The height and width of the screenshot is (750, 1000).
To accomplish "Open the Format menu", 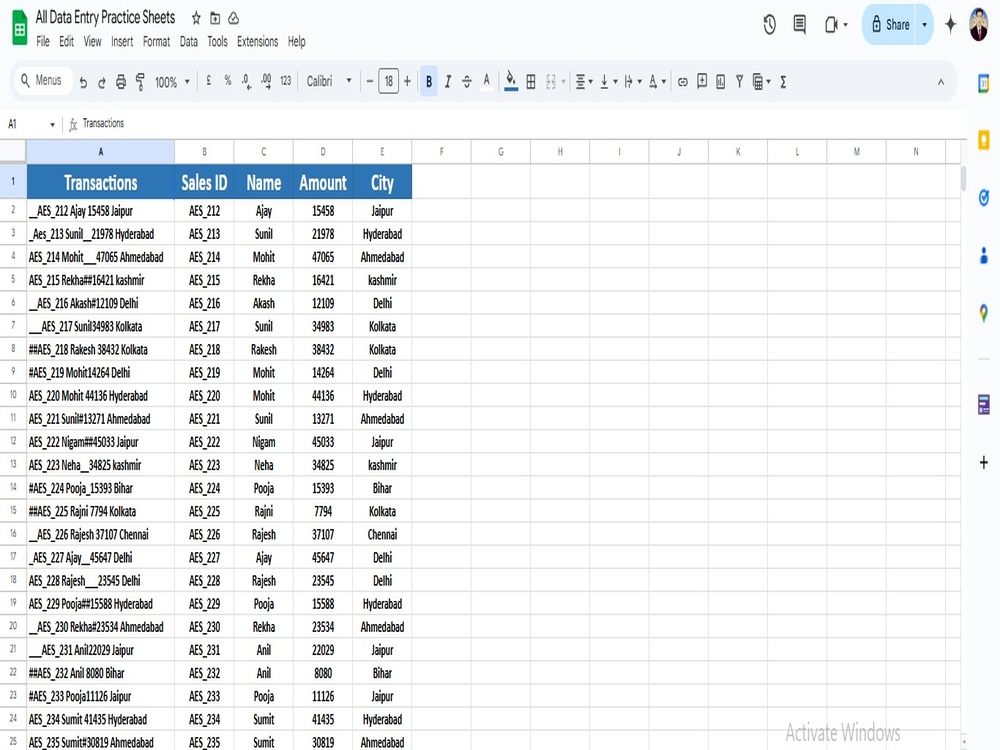I will click(156, 41).
